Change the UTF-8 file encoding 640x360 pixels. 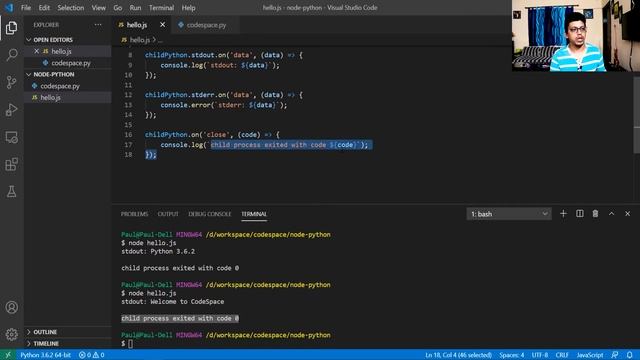coord(540,355)
